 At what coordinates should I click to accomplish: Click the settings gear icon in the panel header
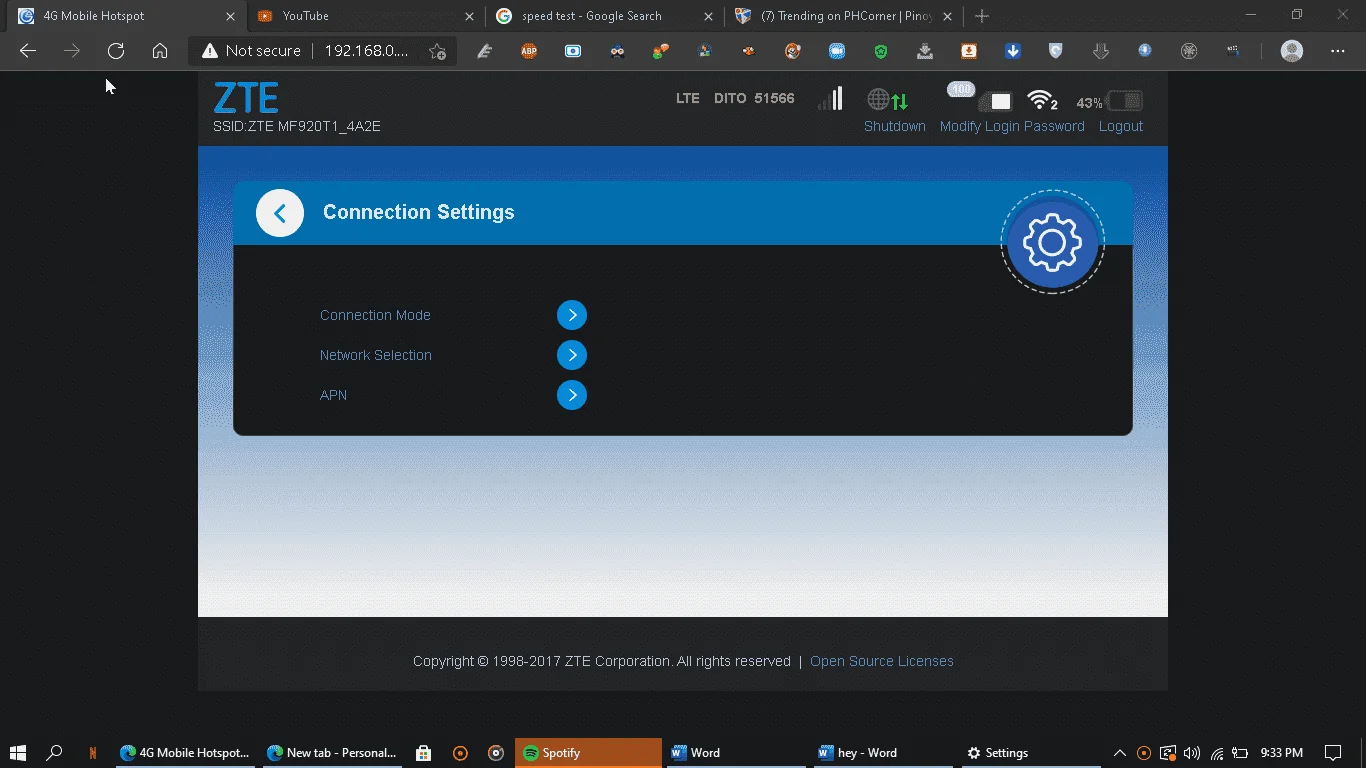1052,242
